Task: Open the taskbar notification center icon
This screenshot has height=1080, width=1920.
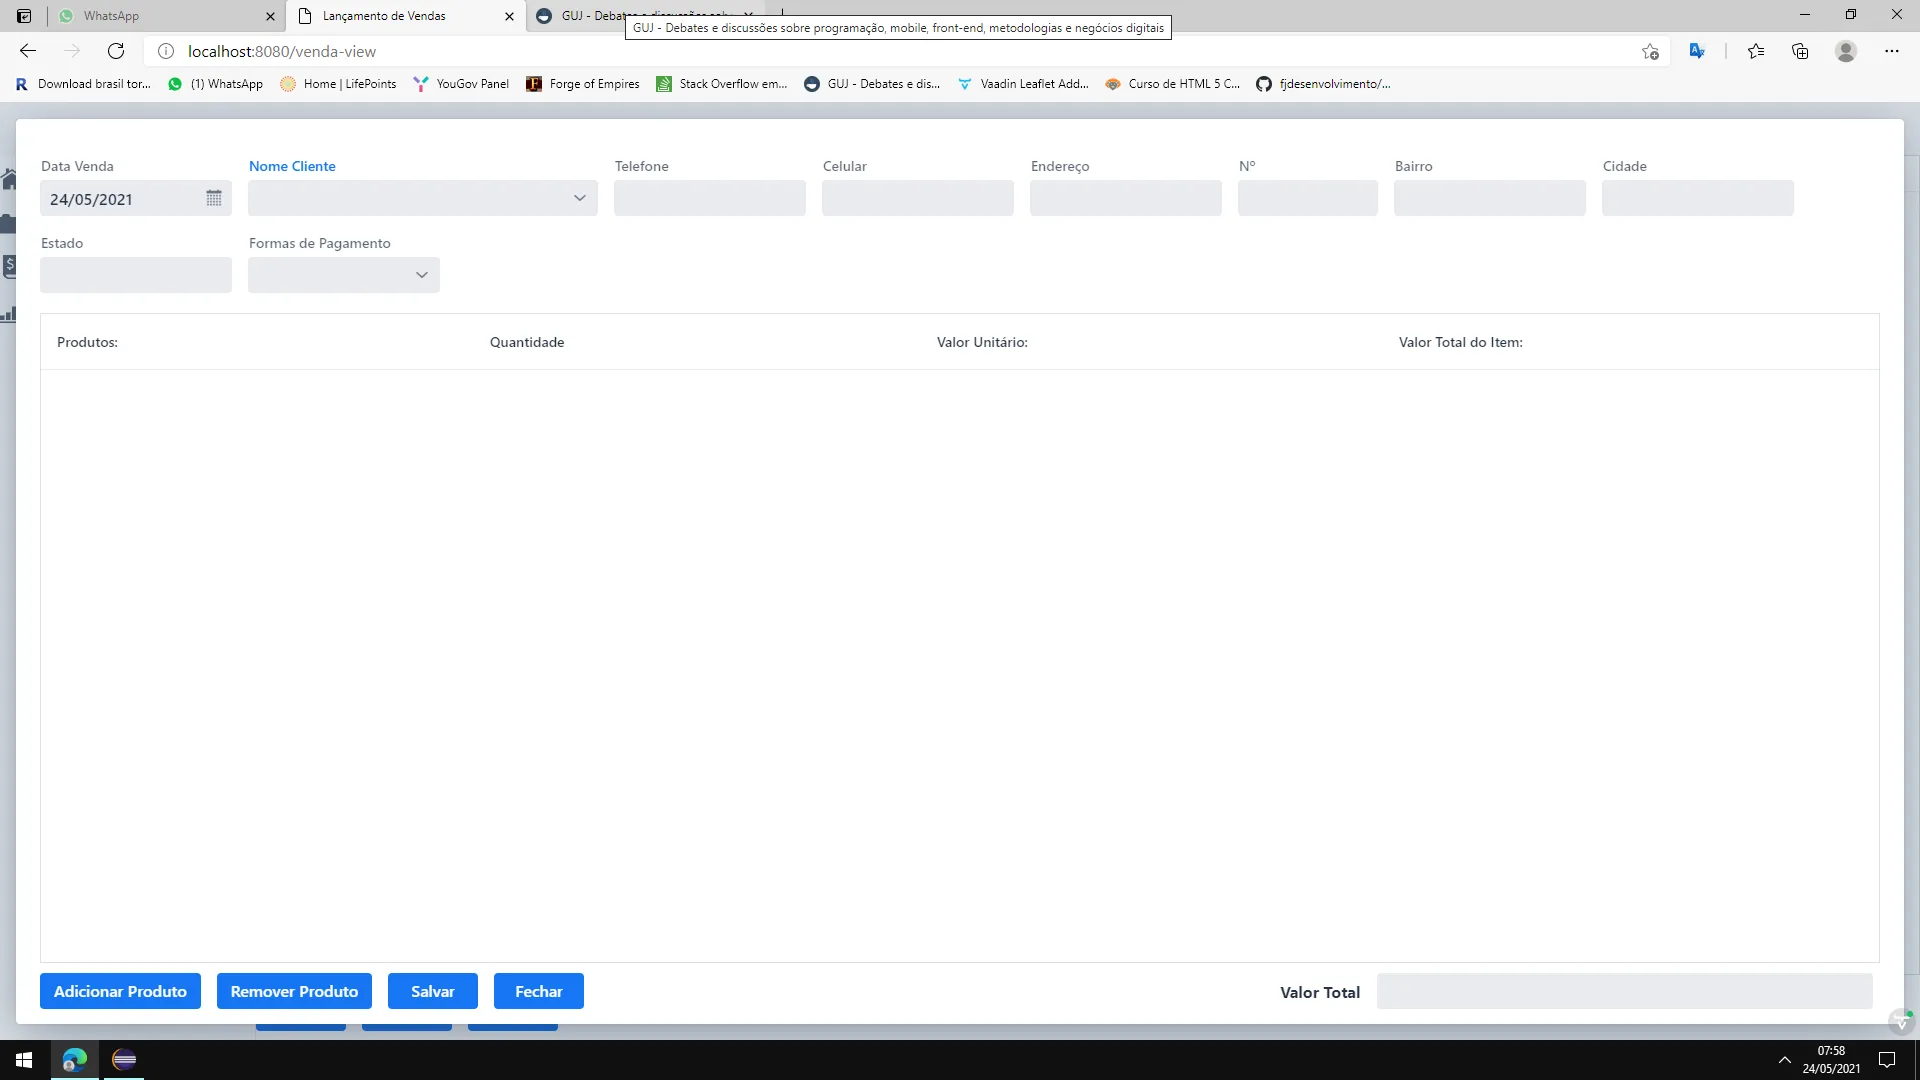Action: pyautogui.click(x=1887, y=1060)
